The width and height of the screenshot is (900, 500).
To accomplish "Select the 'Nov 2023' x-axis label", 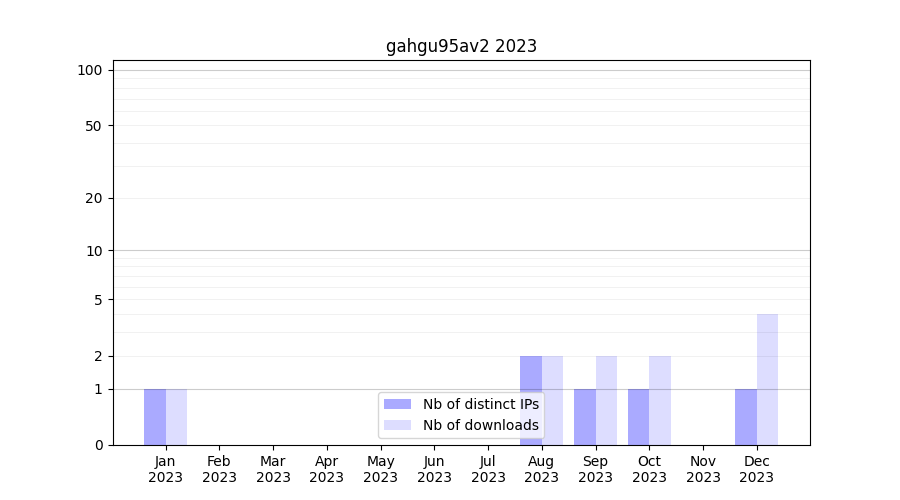I will point(703,469).
